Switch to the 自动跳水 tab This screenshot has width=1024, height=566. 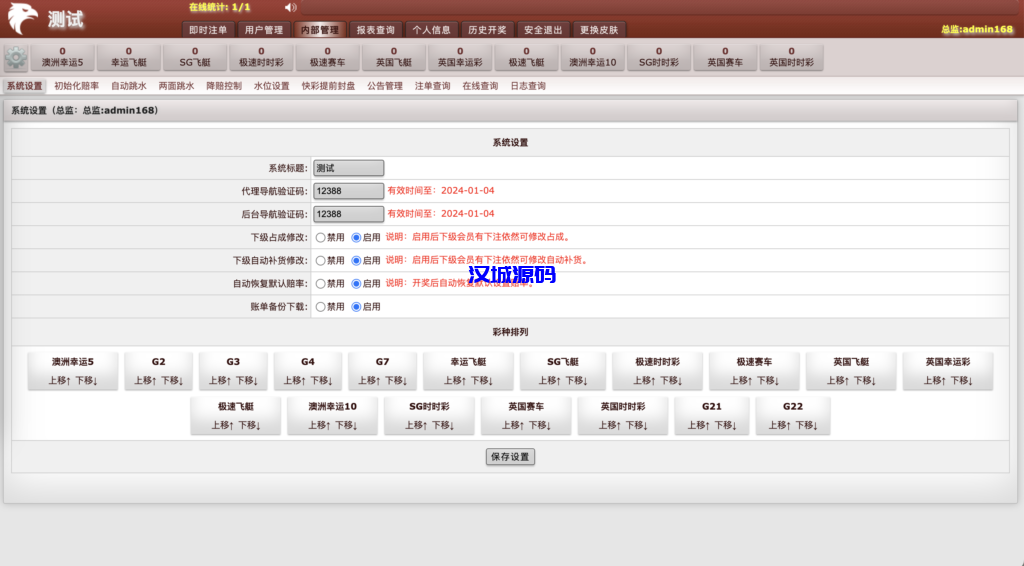pos(129,86)
